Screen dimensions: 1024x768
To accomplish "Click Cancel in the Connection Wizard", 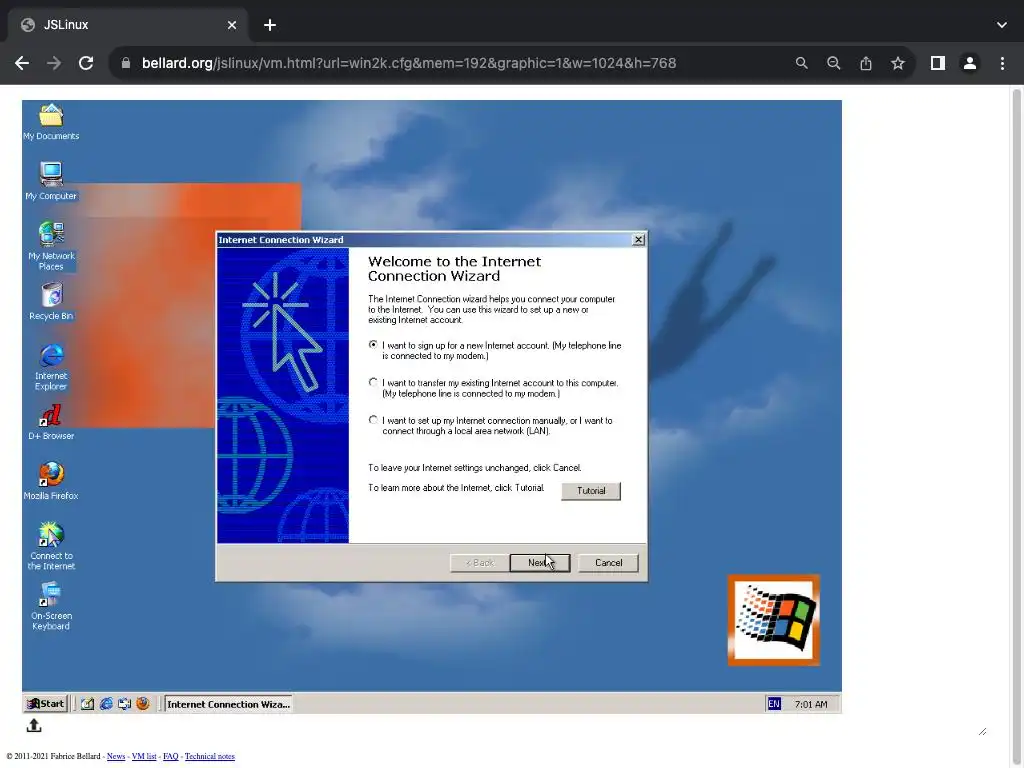I will [x=608, y=562].
